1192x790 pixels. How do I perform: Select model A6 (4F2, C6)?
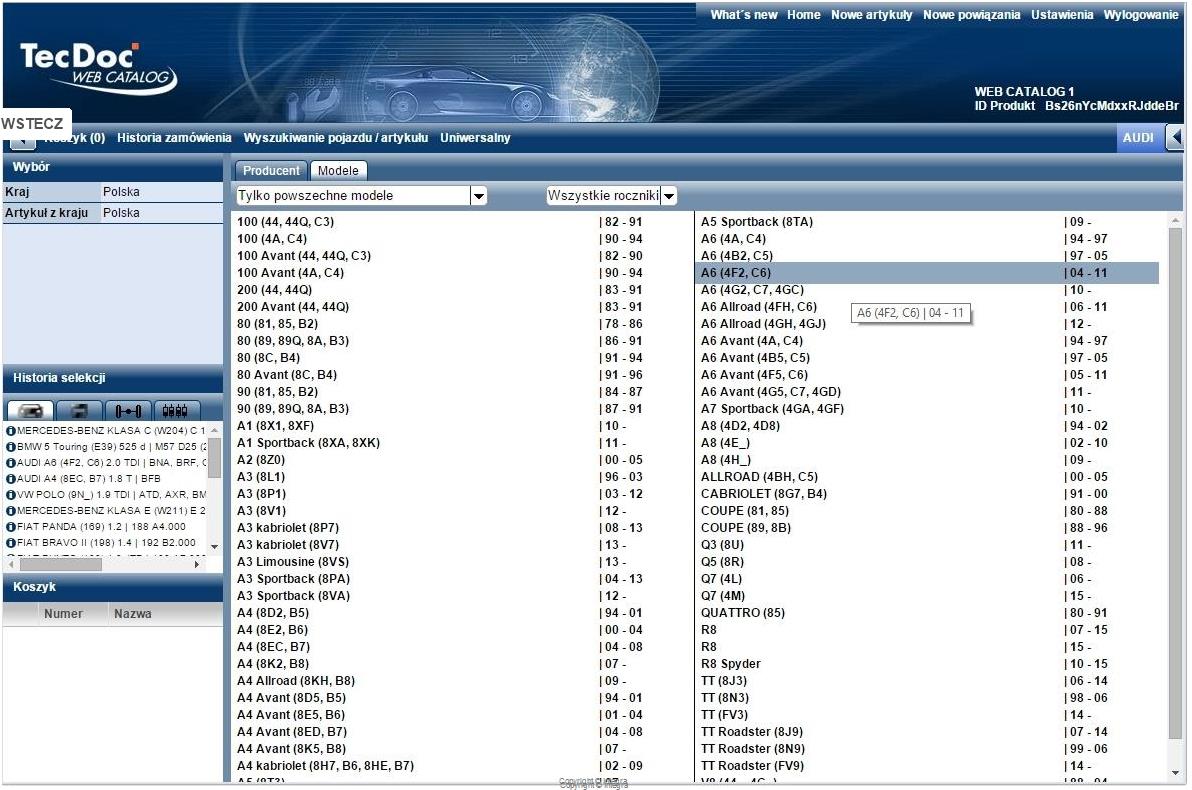tap(927, 273)
